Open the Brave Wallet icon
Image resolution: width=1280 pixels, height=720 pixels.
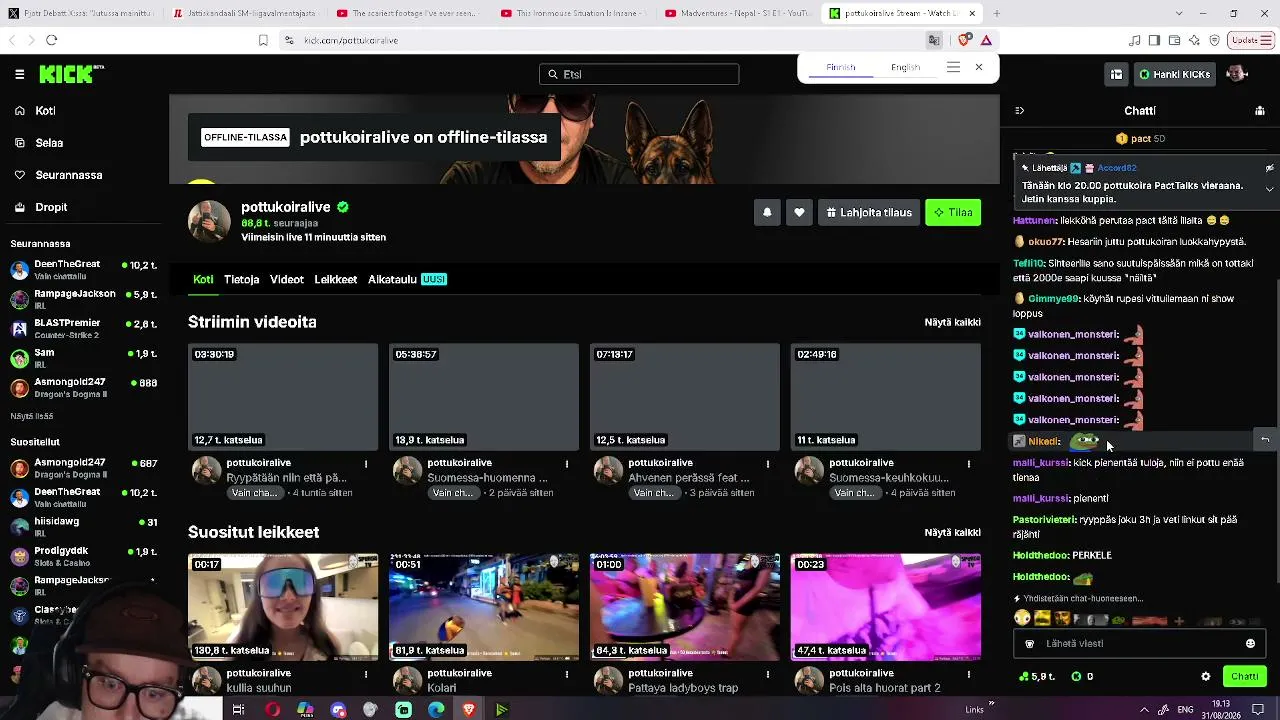(x=1174, y=40)
